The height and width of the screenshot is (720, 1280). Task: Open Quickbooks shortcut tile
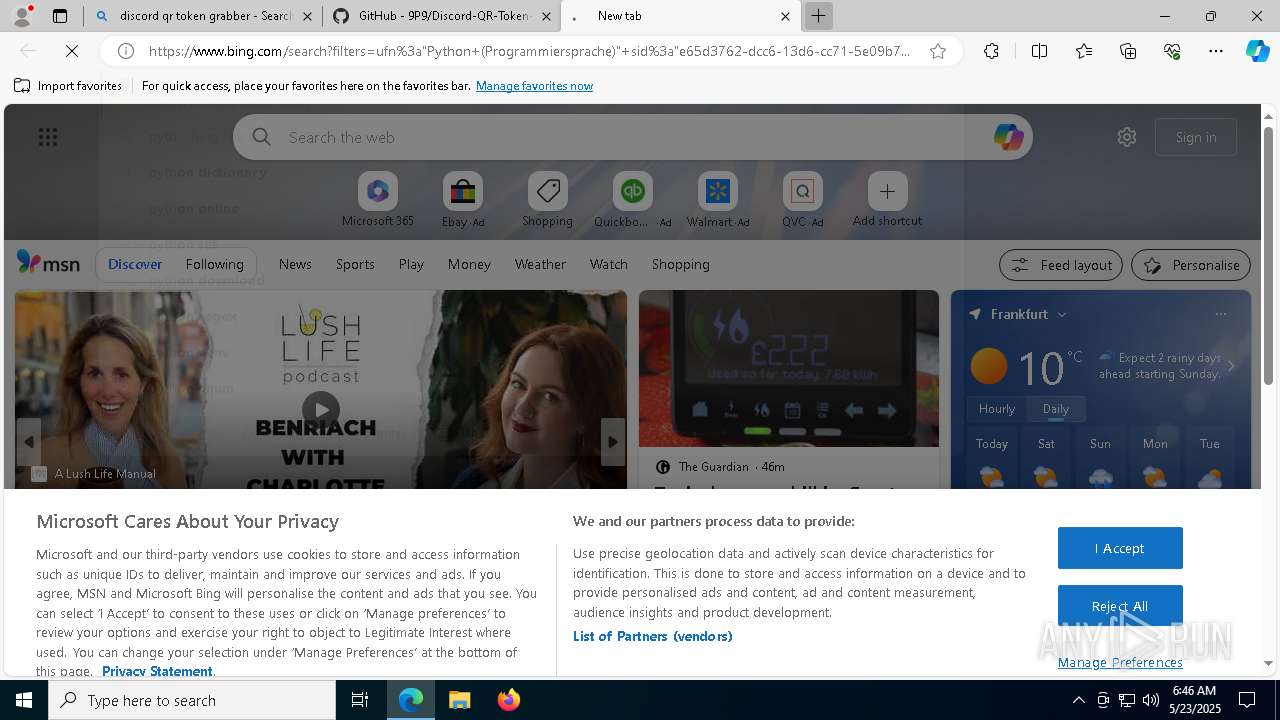(x=632, y=200)
